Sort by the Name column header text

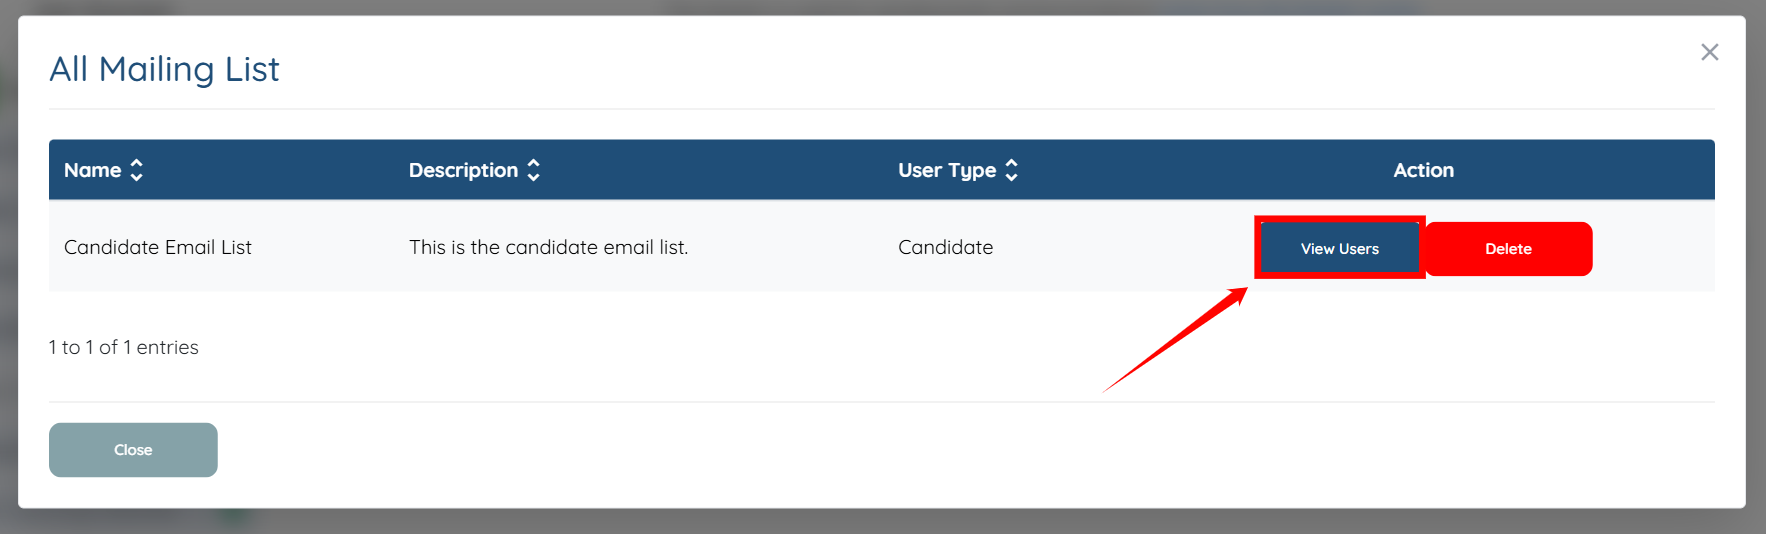pyautogui.click(x=92, y=170)
